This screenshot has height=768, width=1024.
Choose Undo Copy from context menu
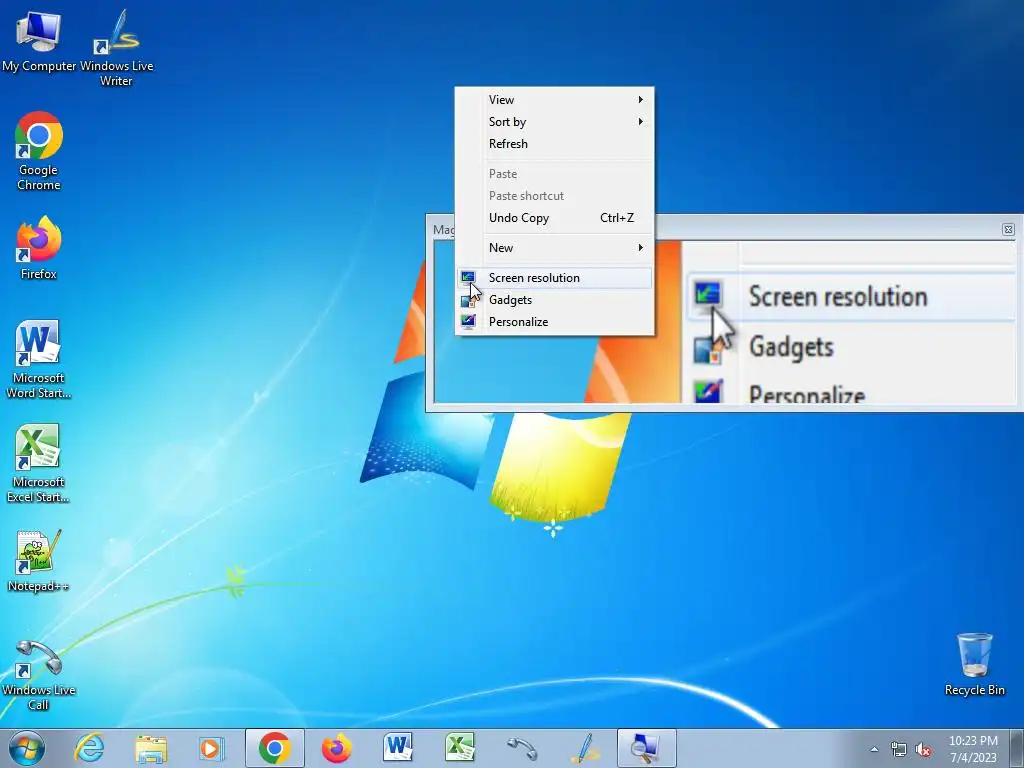[554, 218]
